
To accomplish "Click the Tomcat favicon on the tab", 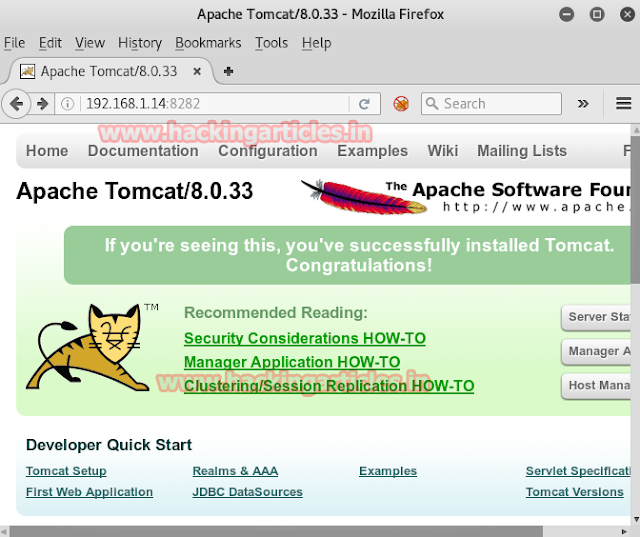I will pos(27,71).
